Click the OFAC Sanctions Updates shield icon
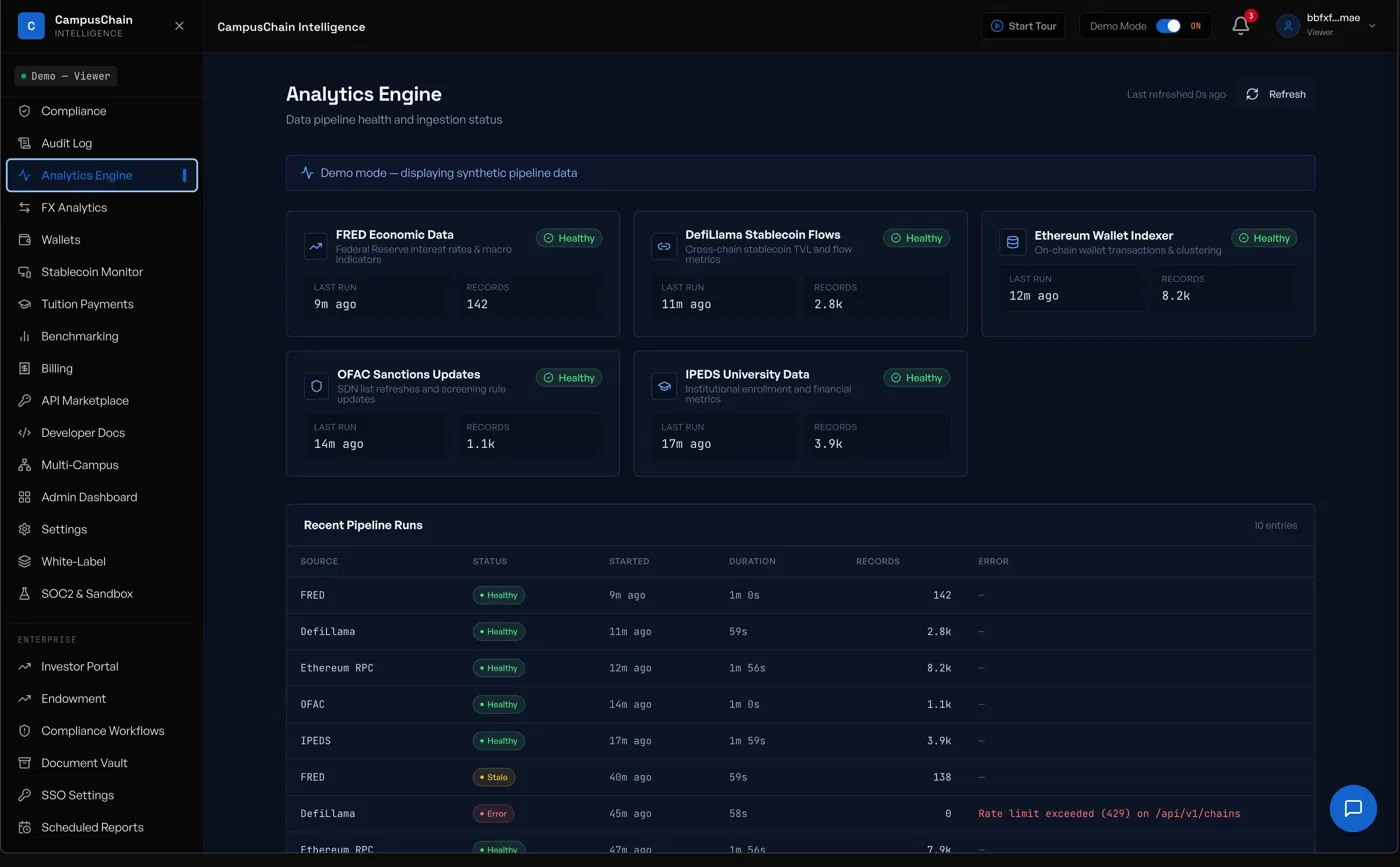The width and height of the screenshot is (1400, 867). [x=316, y=386]
